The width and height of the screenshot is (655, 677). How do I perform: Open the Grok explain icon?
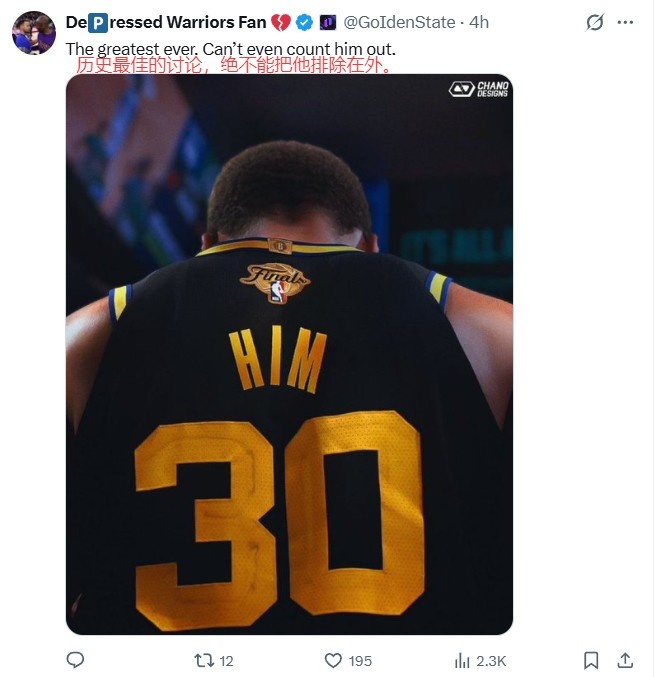click(x=594, y=22)
